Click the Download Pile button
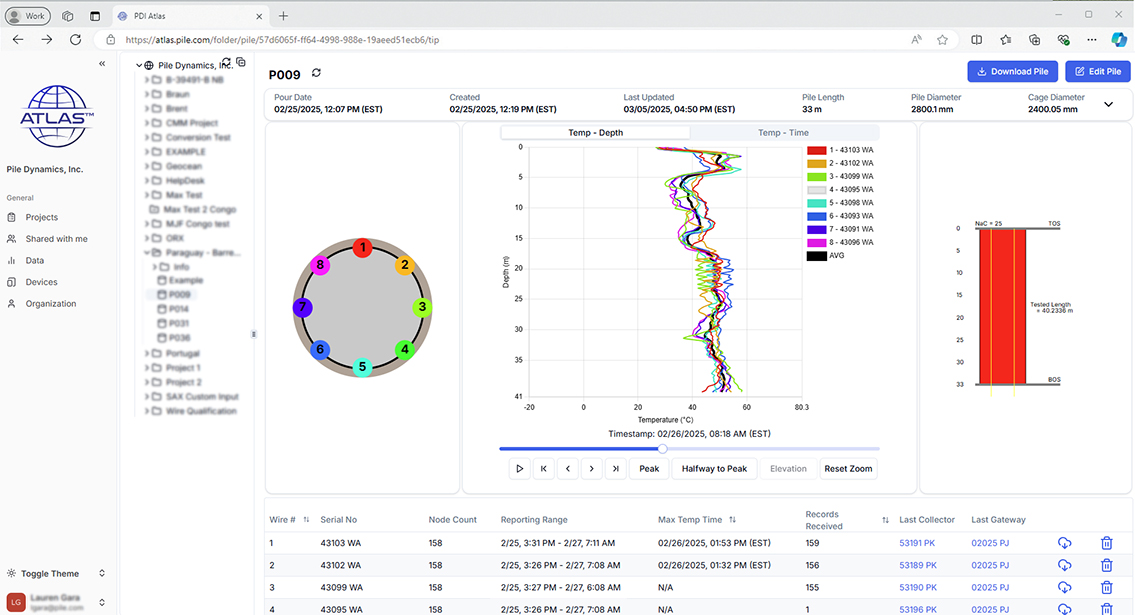The image size is (1135, 615). pos(1013,72)
